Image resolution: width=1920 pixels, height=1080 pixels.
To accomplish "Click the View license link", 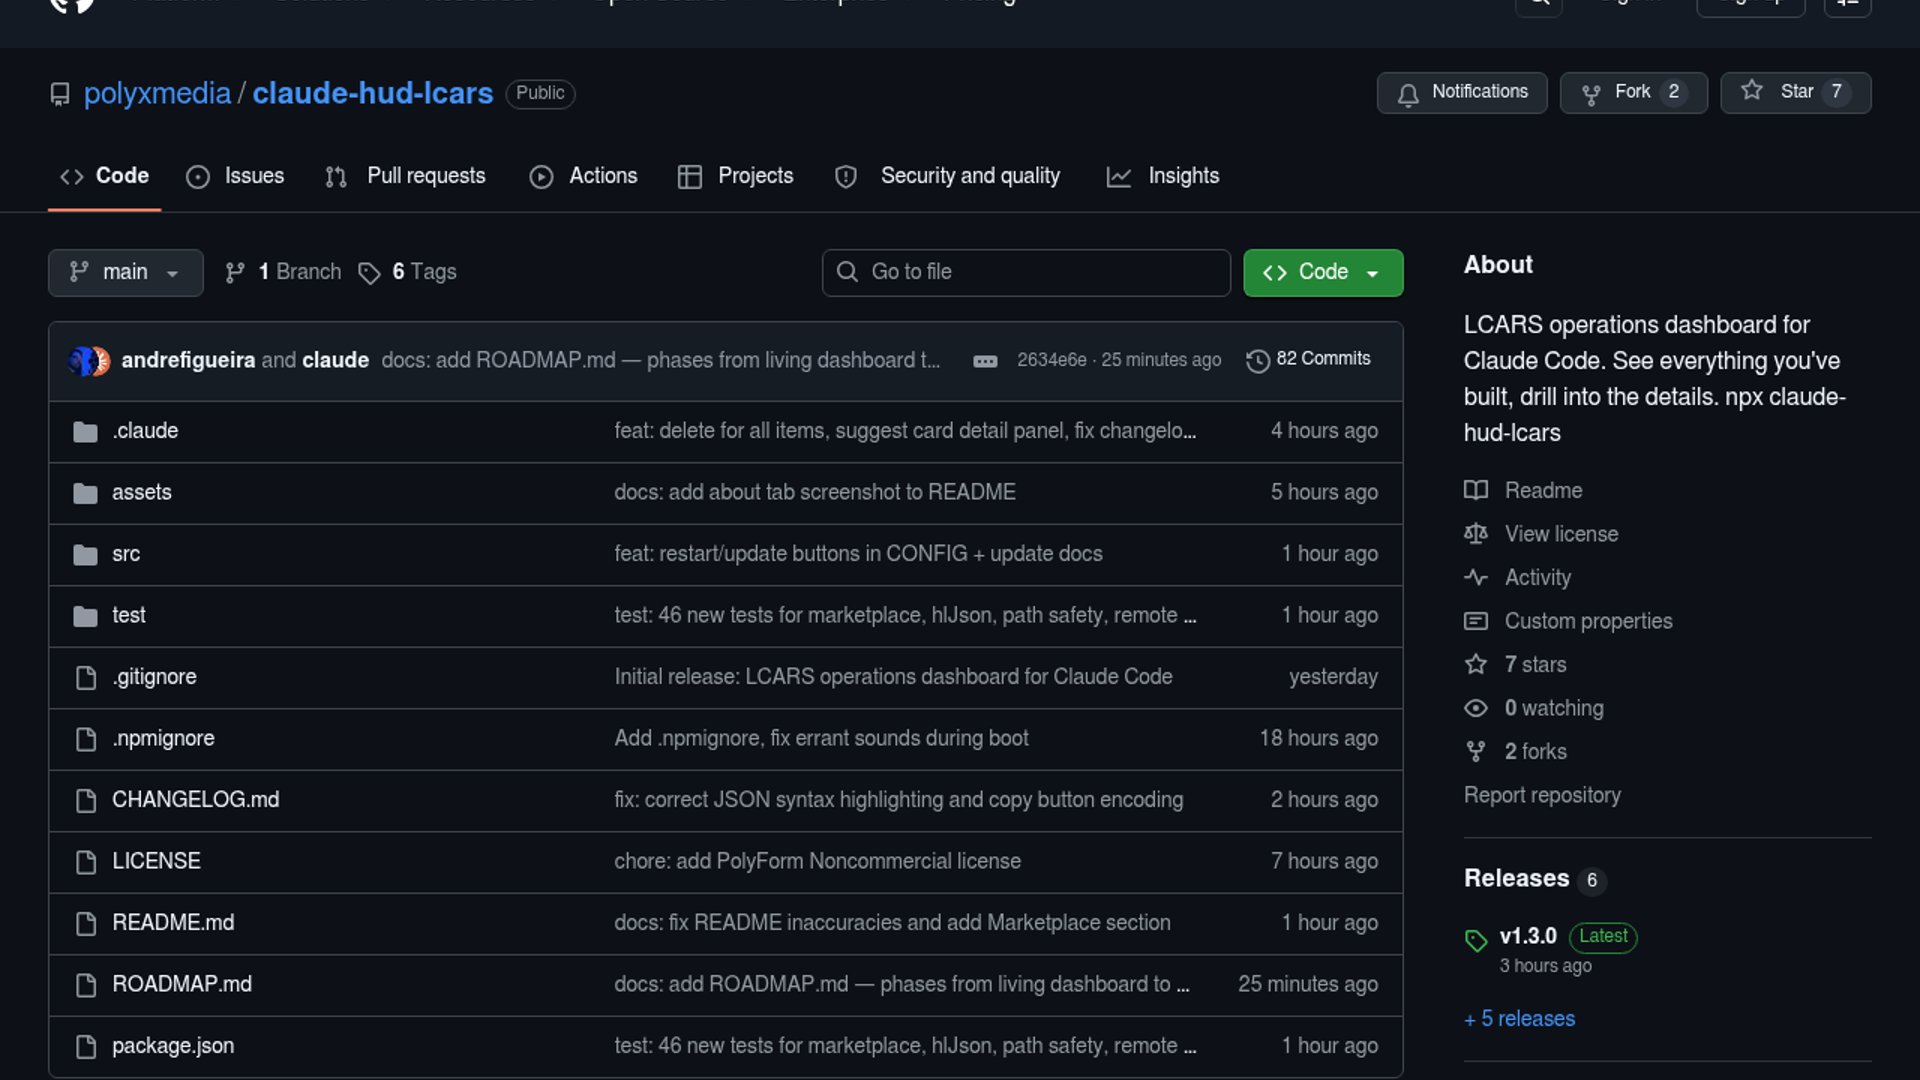I will tap(1560, 534).
